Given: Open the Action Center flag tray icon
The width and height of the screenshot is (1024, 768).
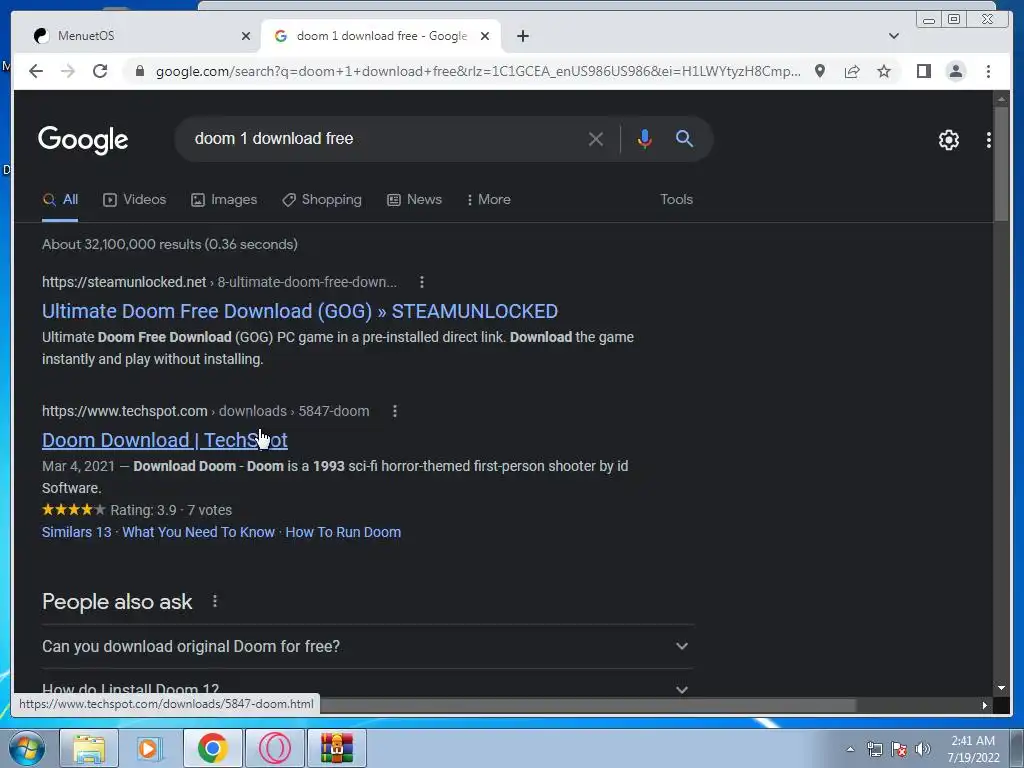Looking at the screenshot, I should pyautogui.click(x=899, y=749).
